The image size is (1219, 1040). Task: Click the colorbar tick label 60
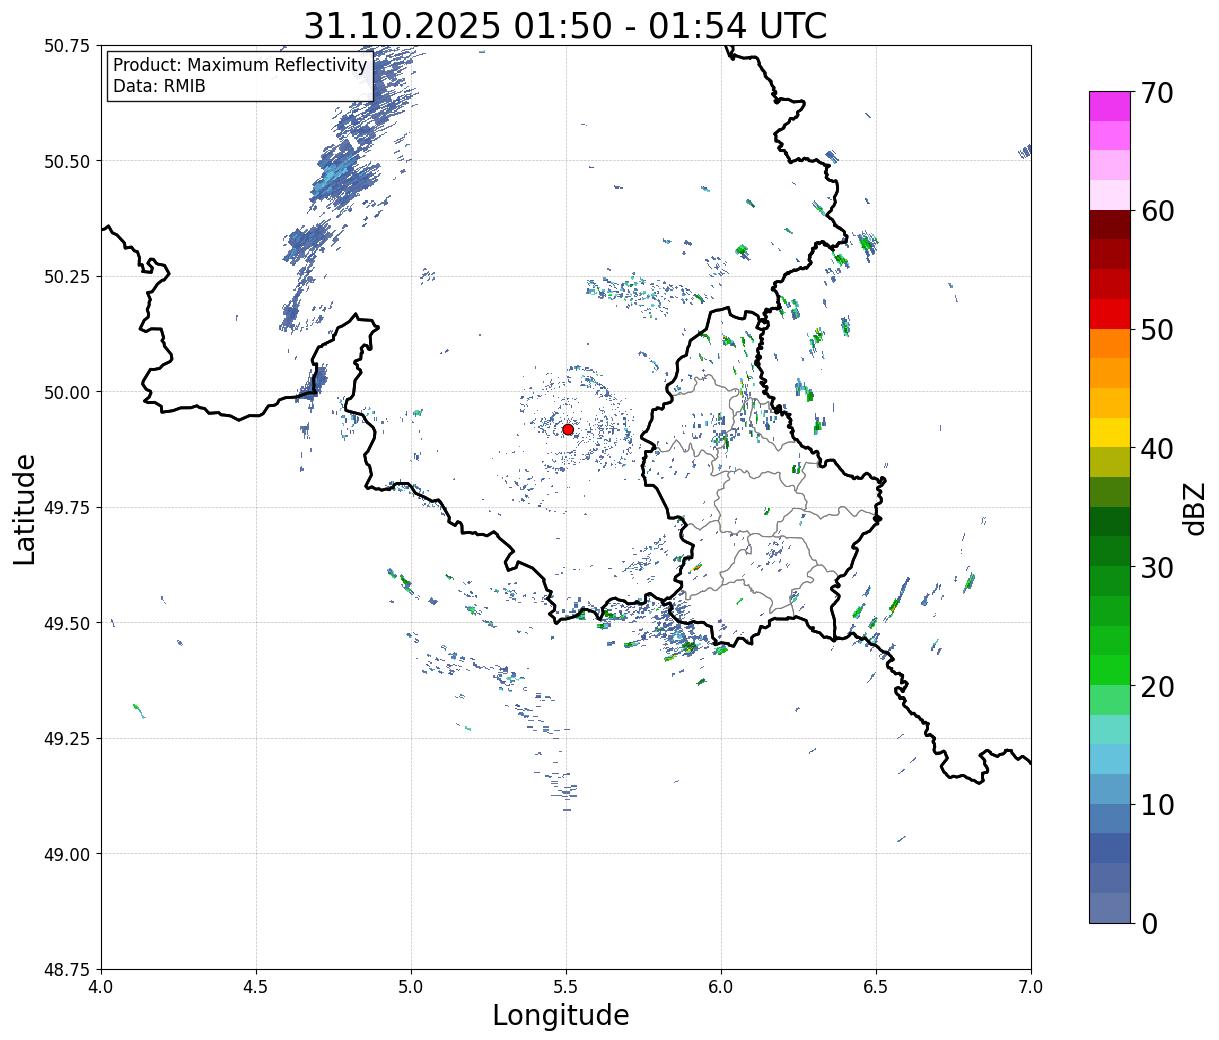[x=1157, y=211]
